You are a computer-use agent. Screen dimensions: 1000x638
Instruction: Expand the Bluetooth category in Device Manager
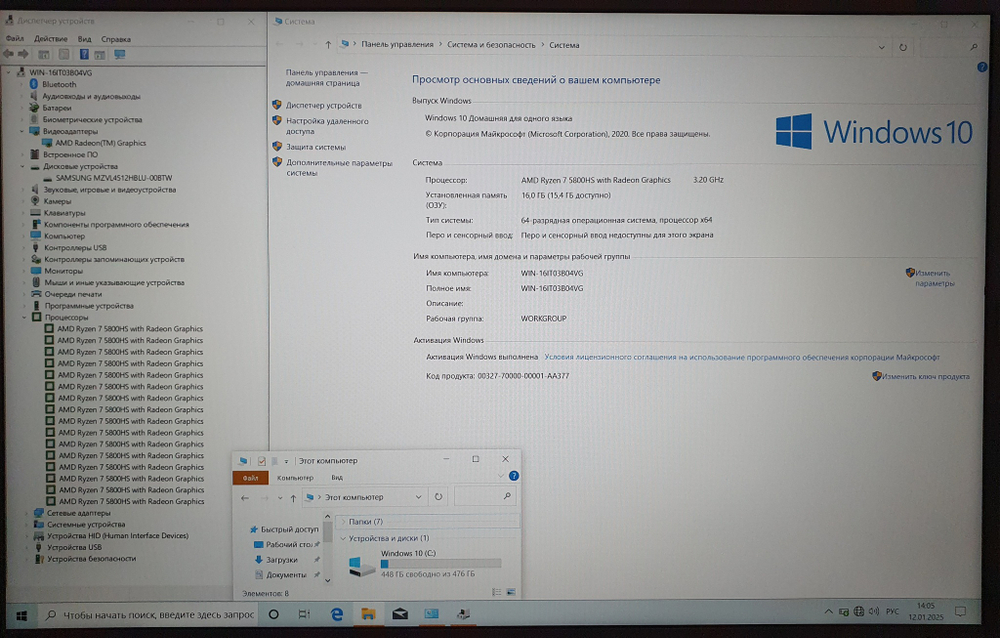tap(23, 83)
